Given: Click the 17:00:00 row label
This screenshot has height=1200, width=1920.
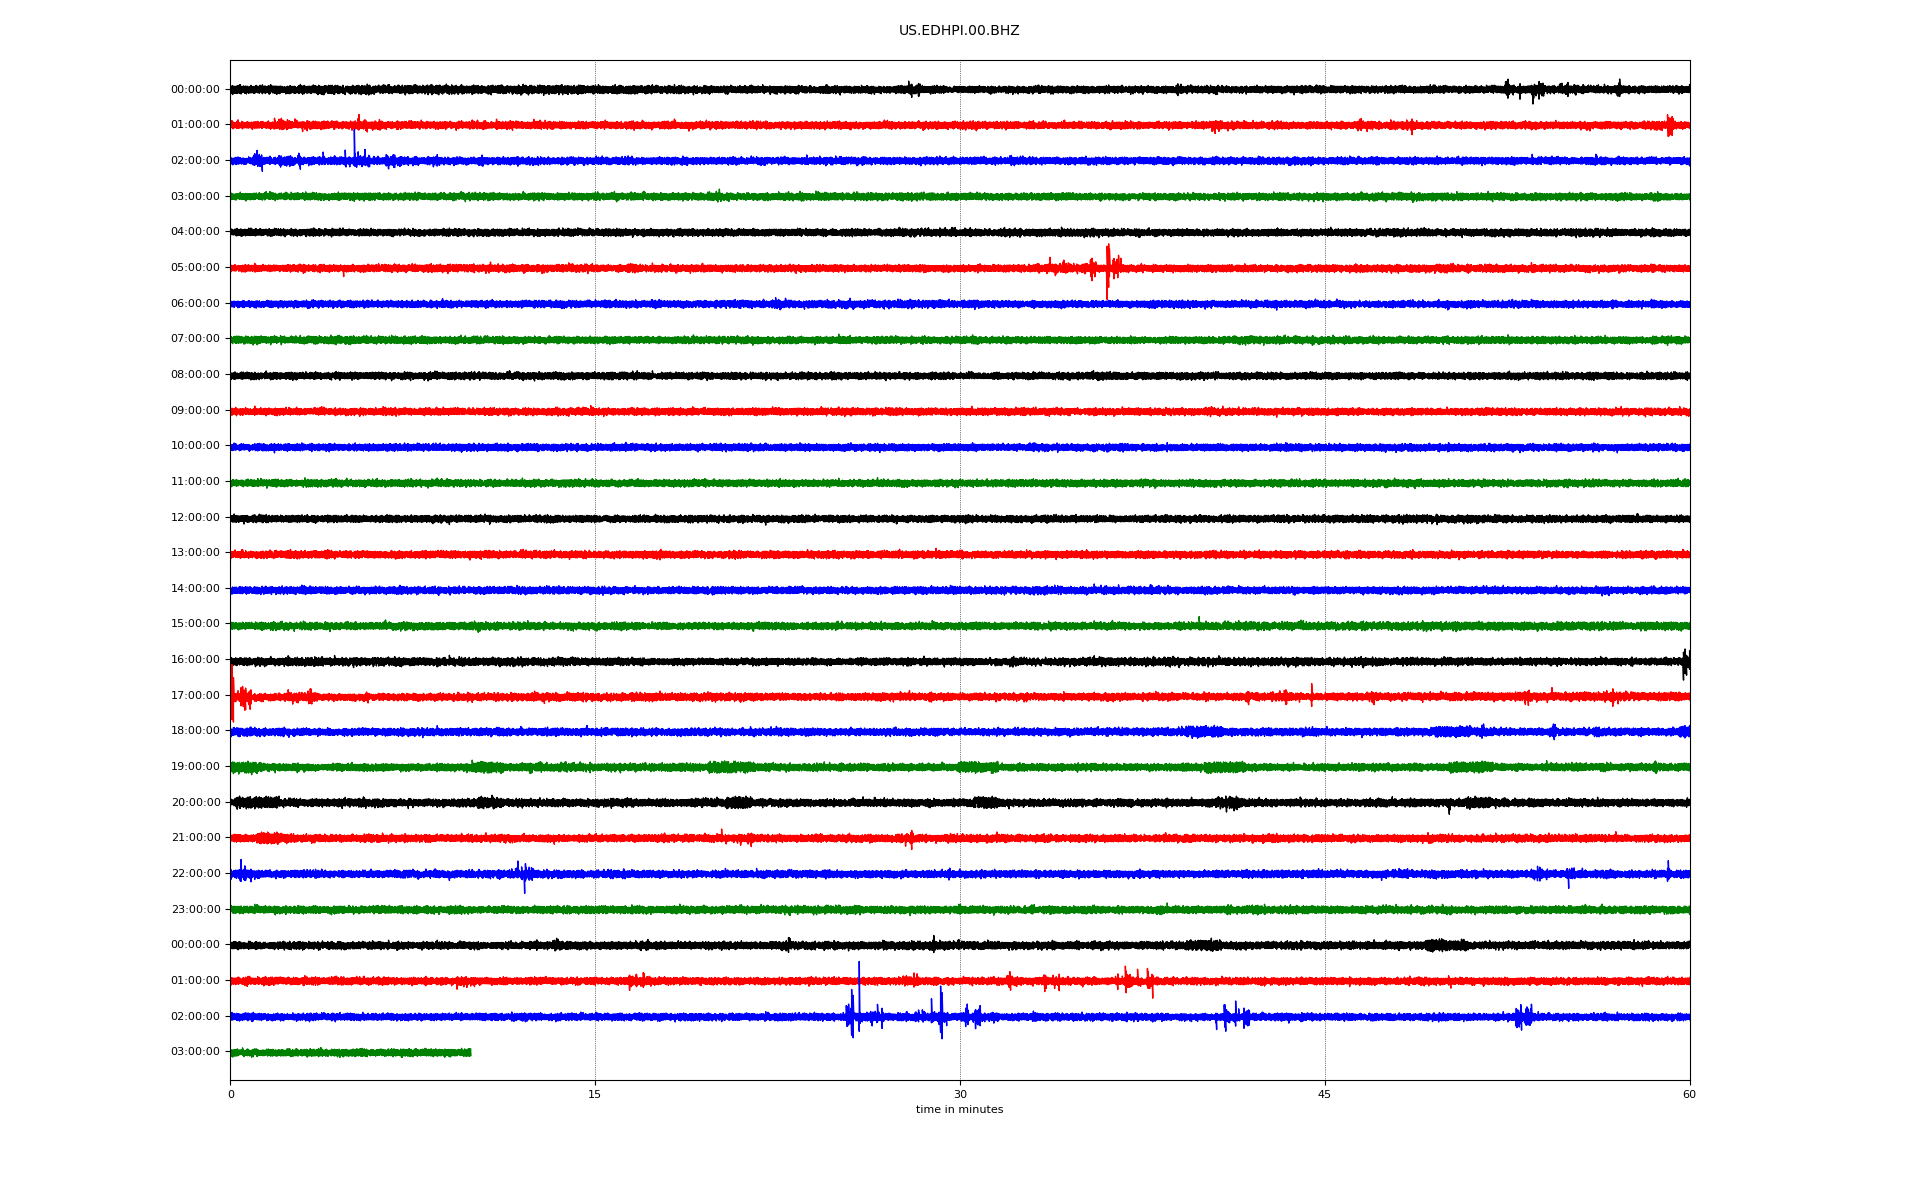Looking at the screenshot, I should 195,696.
